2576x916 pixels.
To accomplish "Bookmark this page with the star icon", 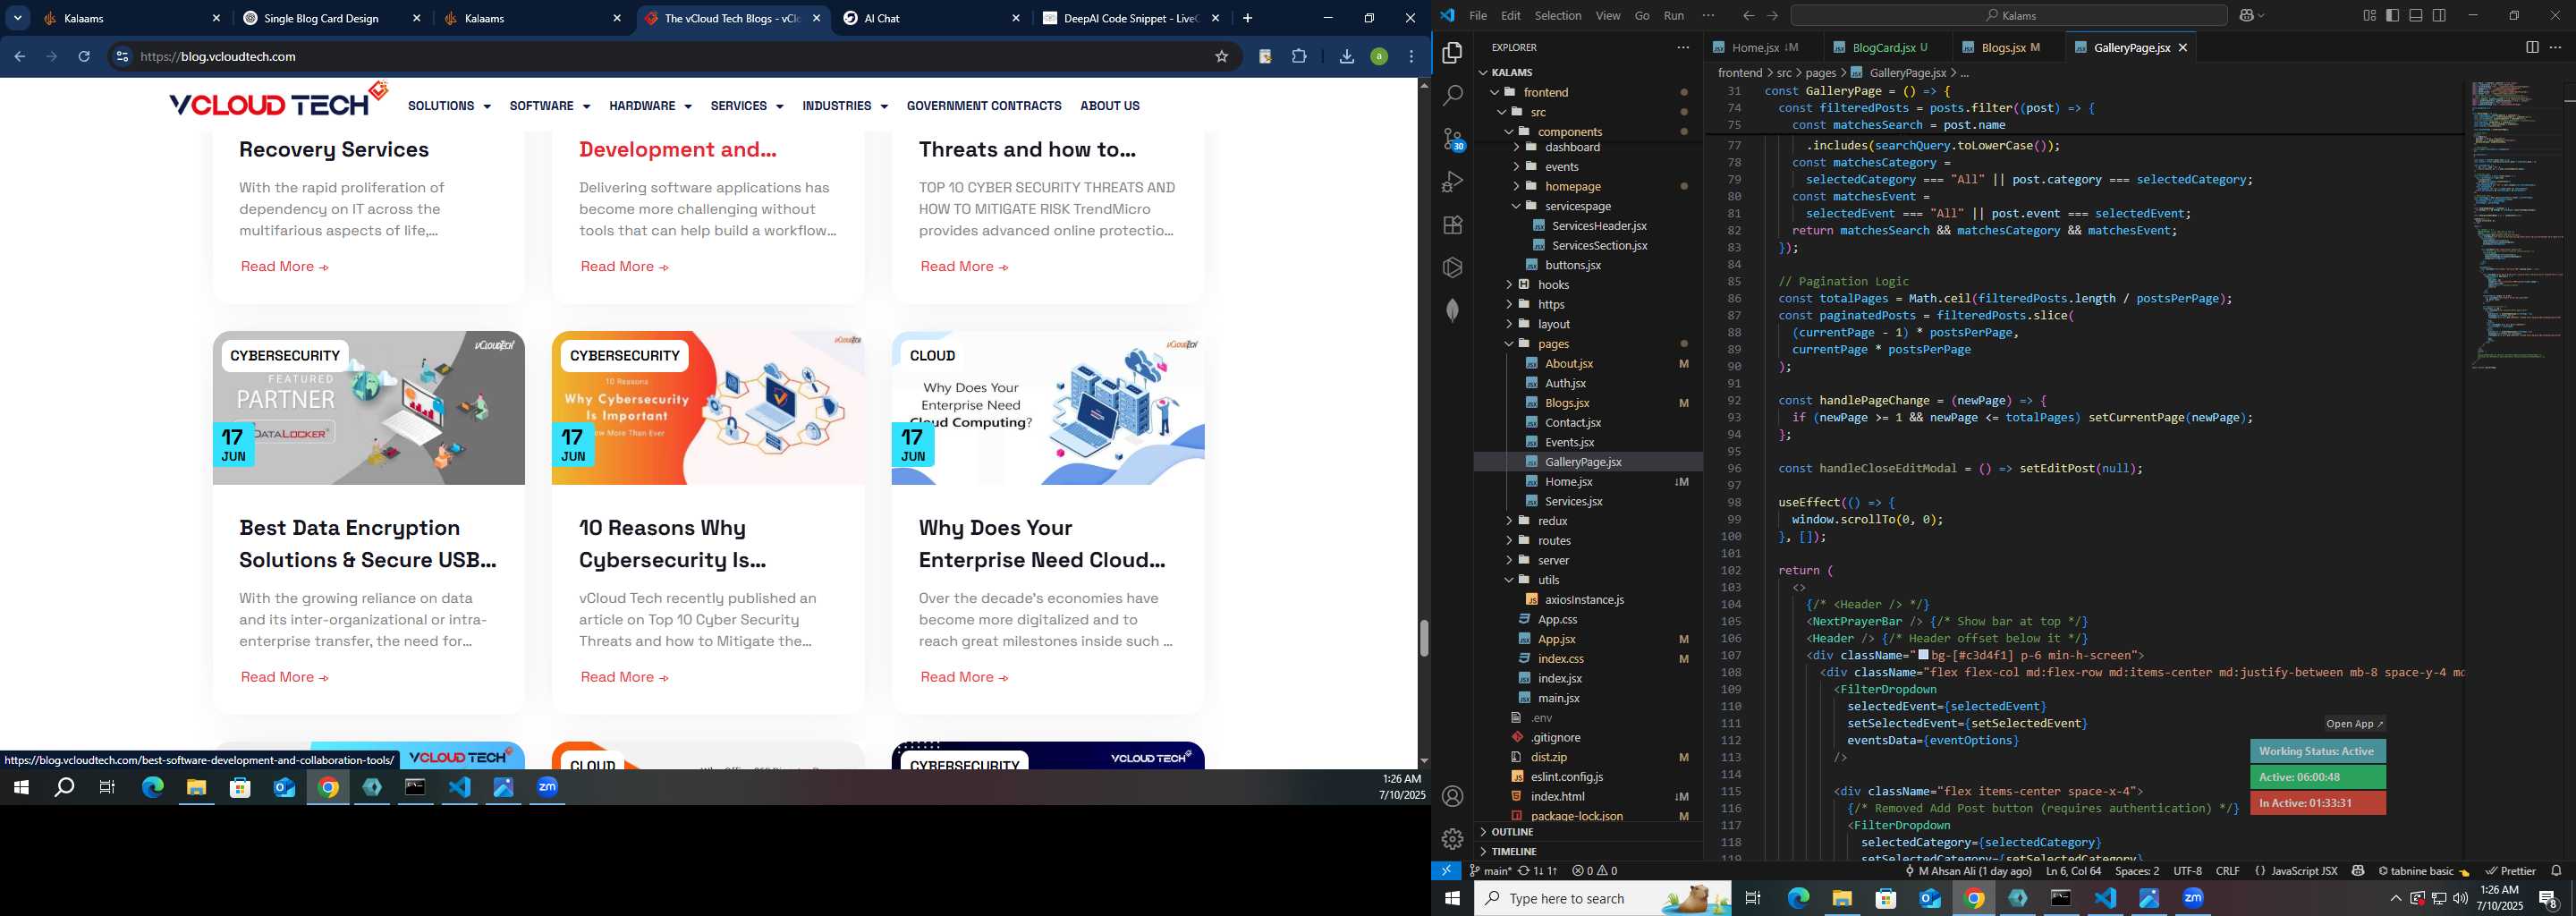I will (x=1221, y=57).
